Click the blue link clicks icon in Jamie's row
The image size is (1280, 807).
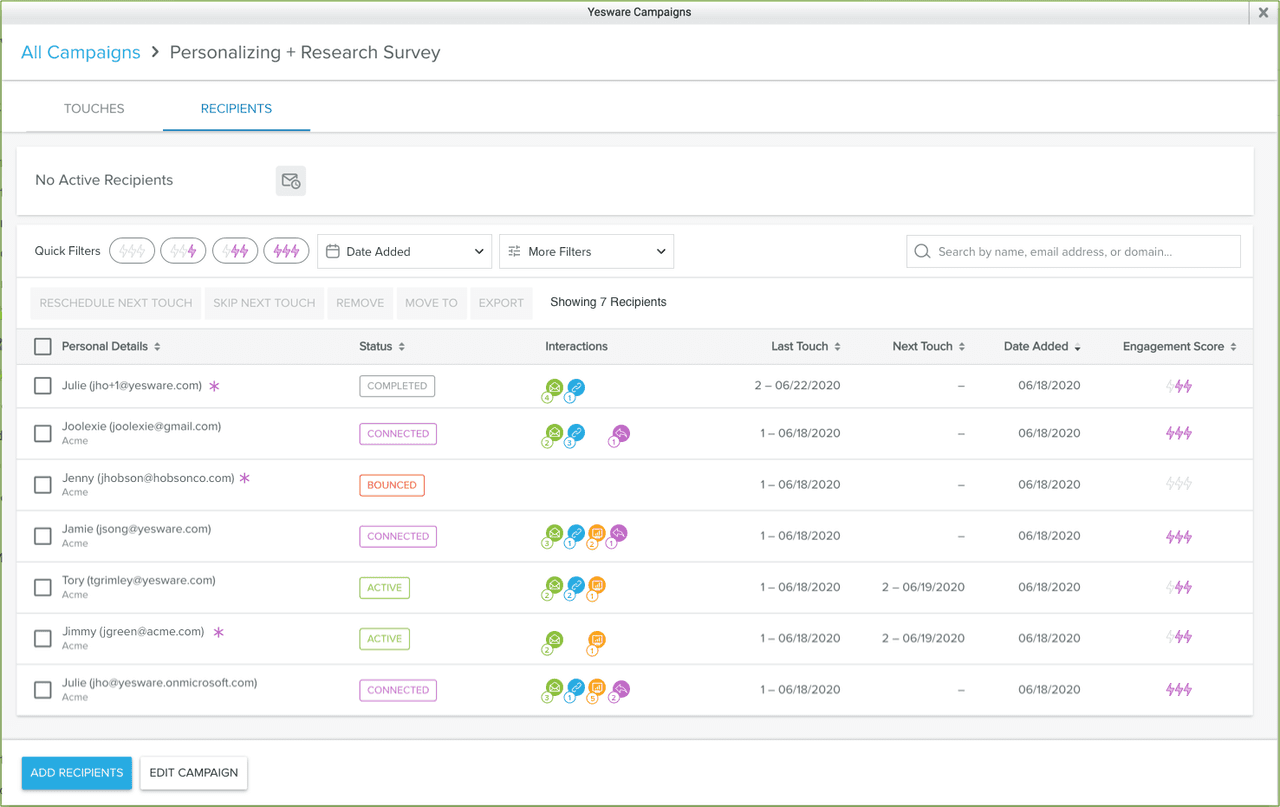[x=576, y=534]
